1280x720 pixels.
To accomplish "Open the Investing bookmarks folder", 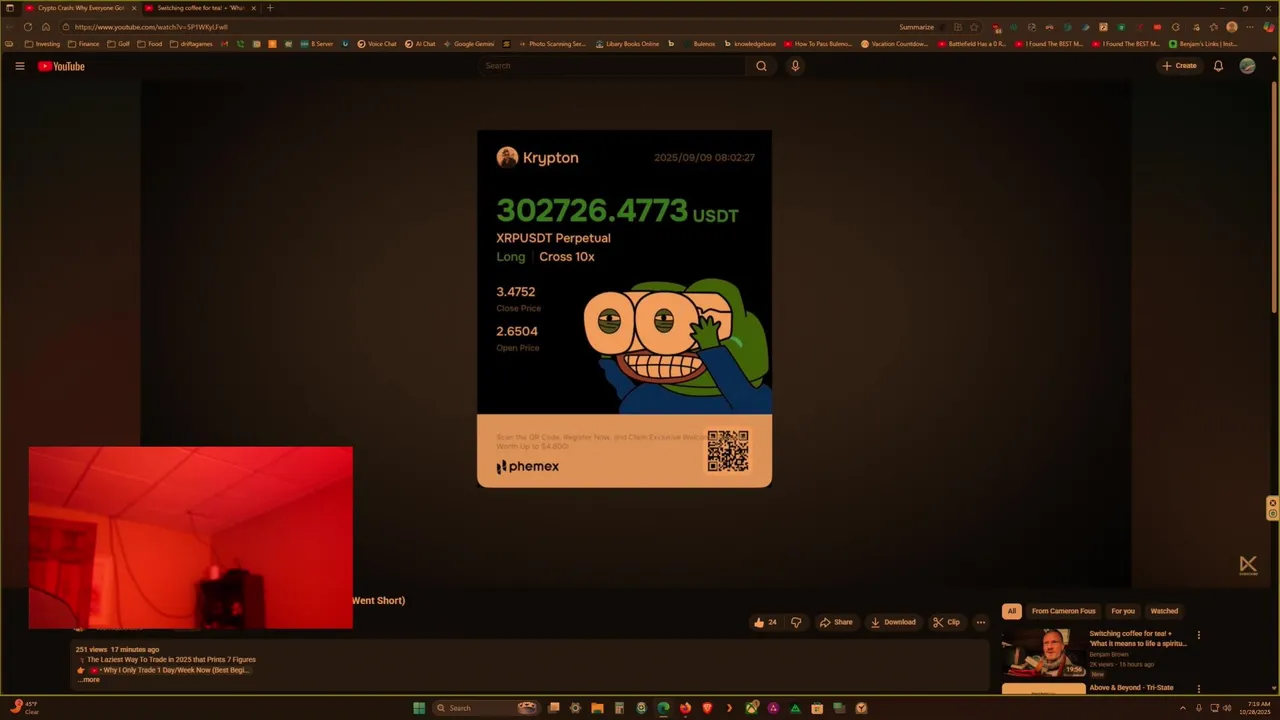I will click(43, 44).
